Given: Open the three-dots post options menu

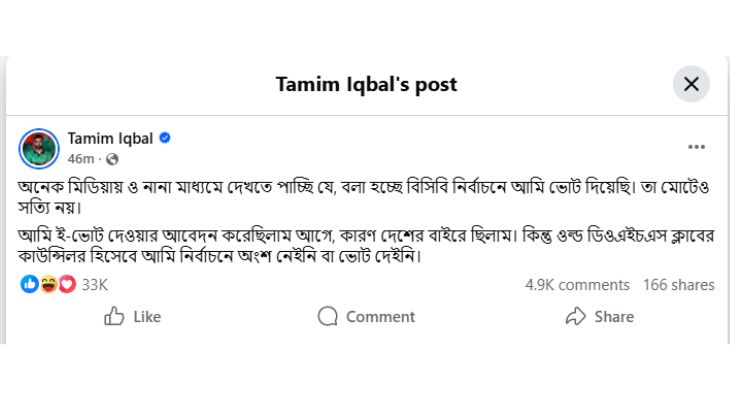Looking at the screenshot, I should pyautogui.click(x=696, y=147).
